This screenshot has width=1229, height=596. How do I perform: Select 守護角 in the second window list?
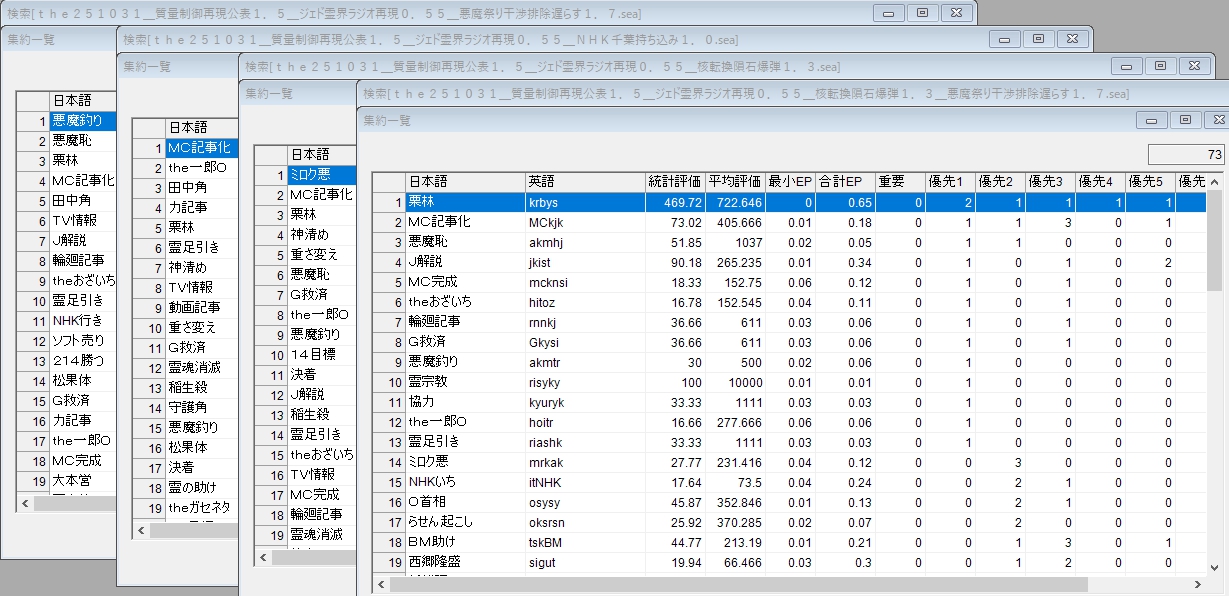click(x=198, y=407)
